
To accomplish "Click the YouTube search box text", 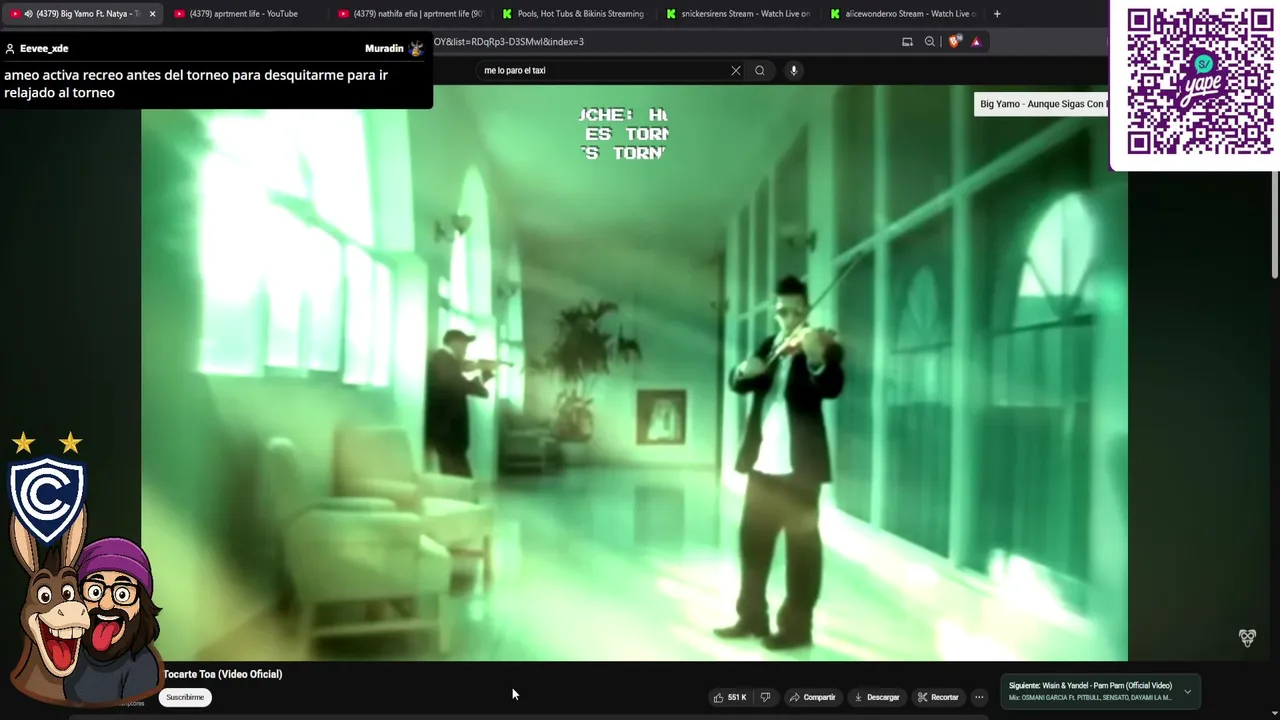I will tap(515, 71).
